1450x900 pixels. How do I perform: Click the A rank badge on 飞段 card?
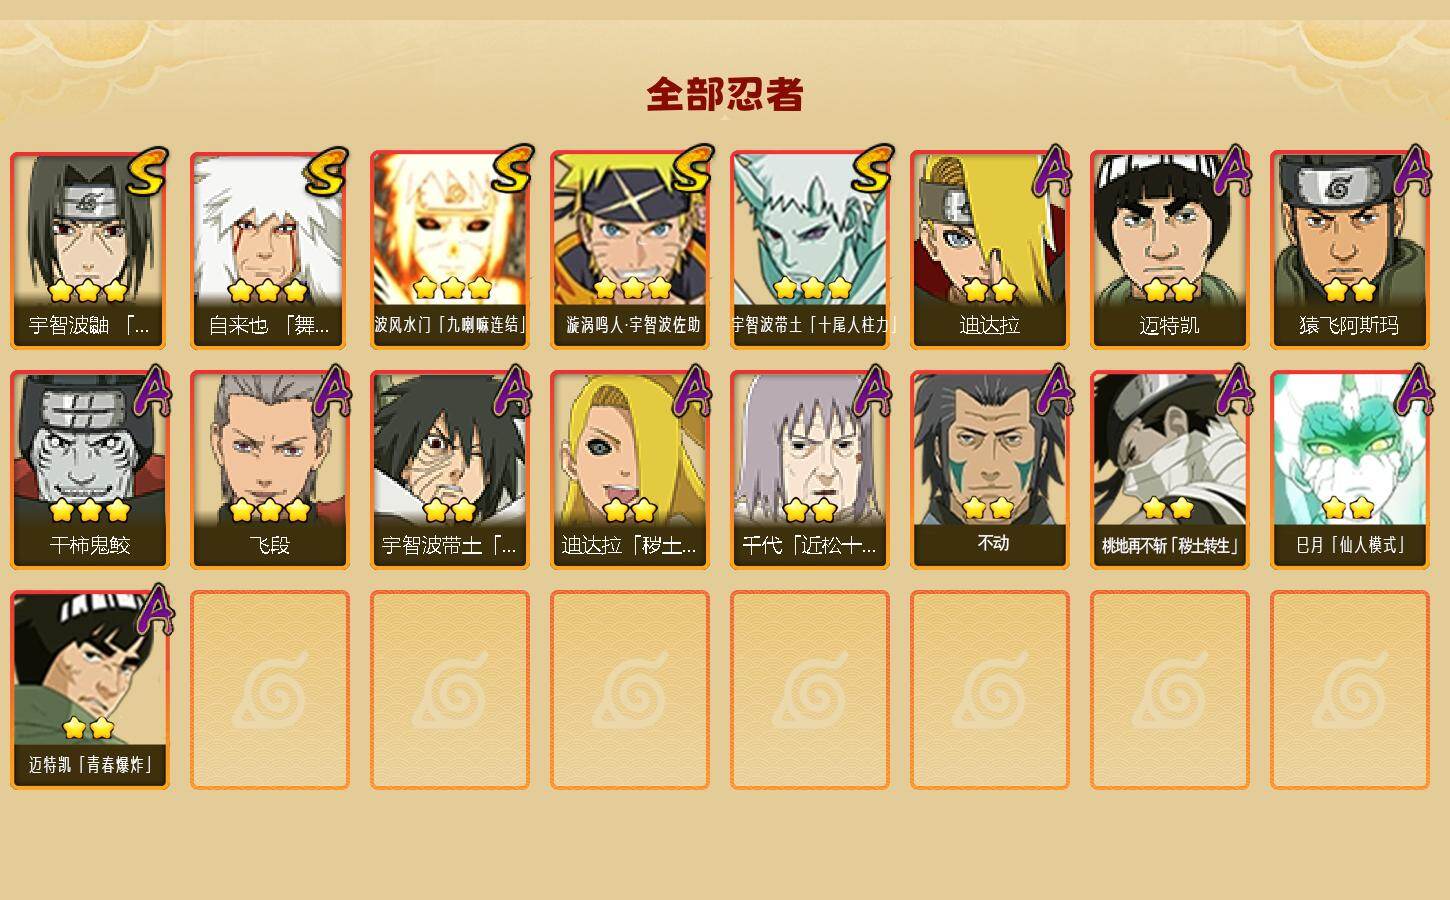332,391
